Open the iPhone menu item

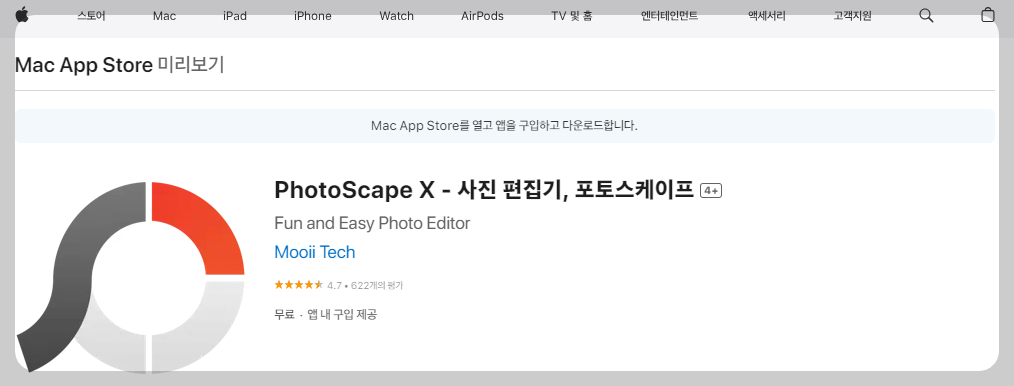(x=312, y=16)
